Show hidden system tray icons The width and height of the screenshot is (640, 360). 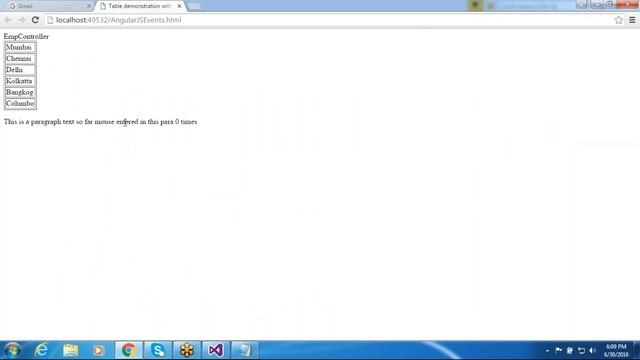[x=547, y=351]
